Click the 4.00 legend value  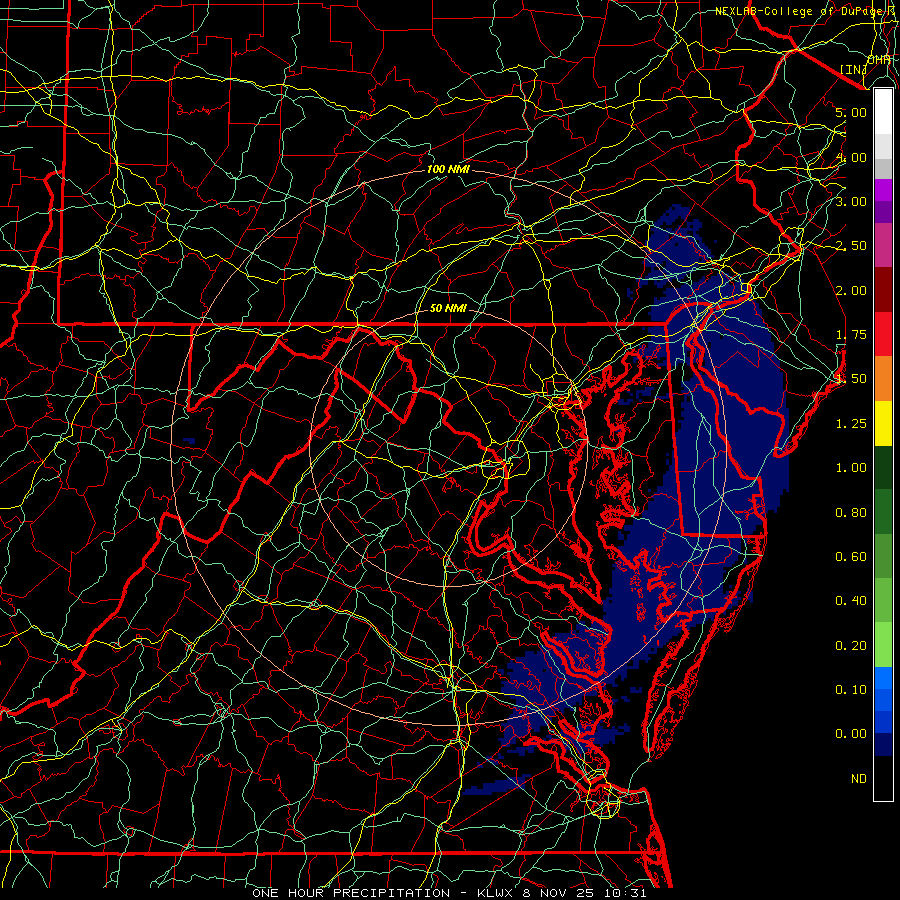851,157
